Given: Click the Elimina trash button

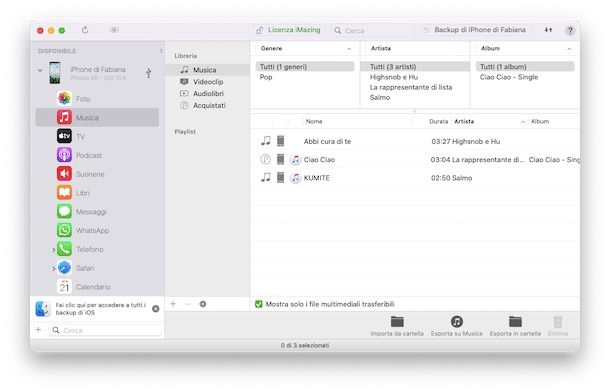Looking at the screenshot, I should coord(557,326).
